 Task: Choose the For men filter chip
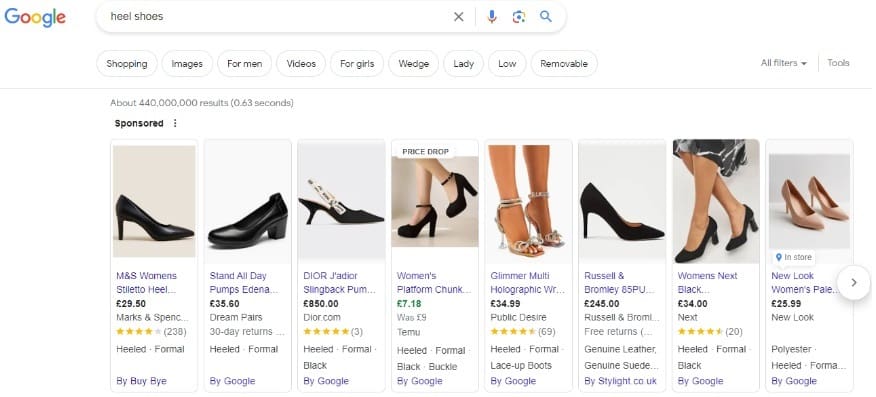click(x=245, y=64)
